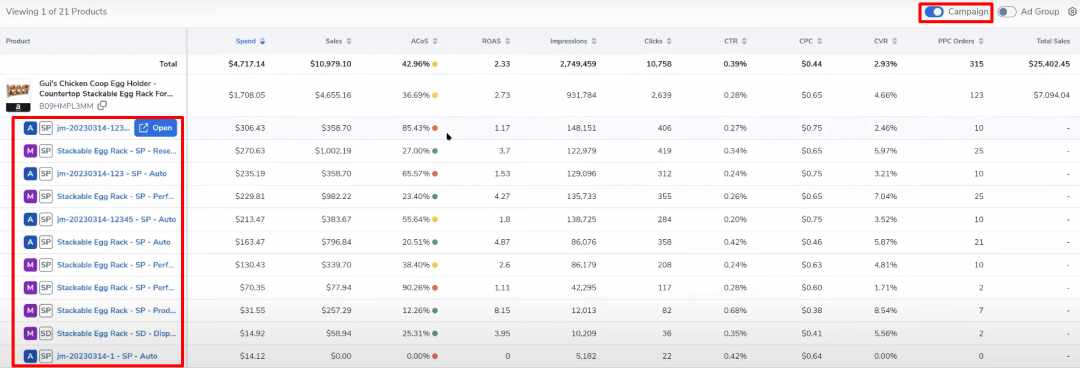Sort by Spend using its sort arrows

coord(262,41)
